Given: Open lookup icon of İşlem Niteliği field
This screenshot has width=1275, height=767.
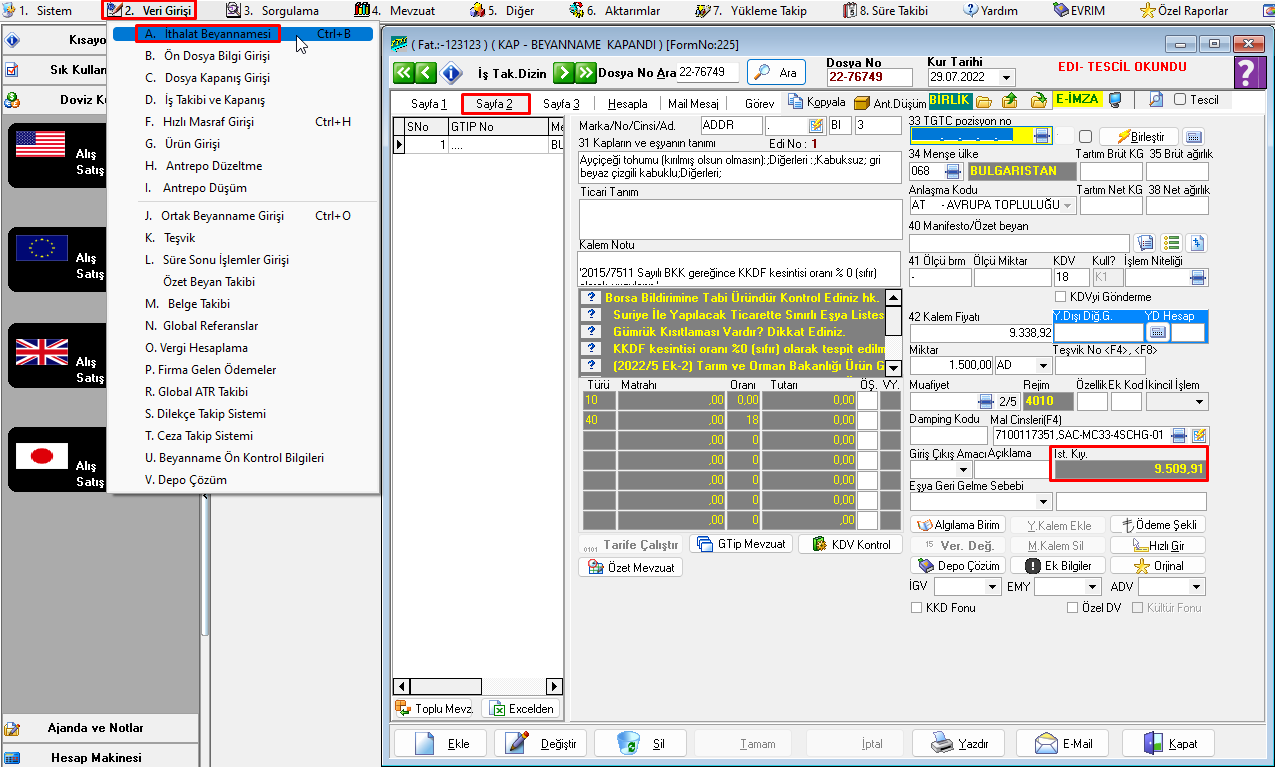Looking at the screenshot, I should point(1198,277).
